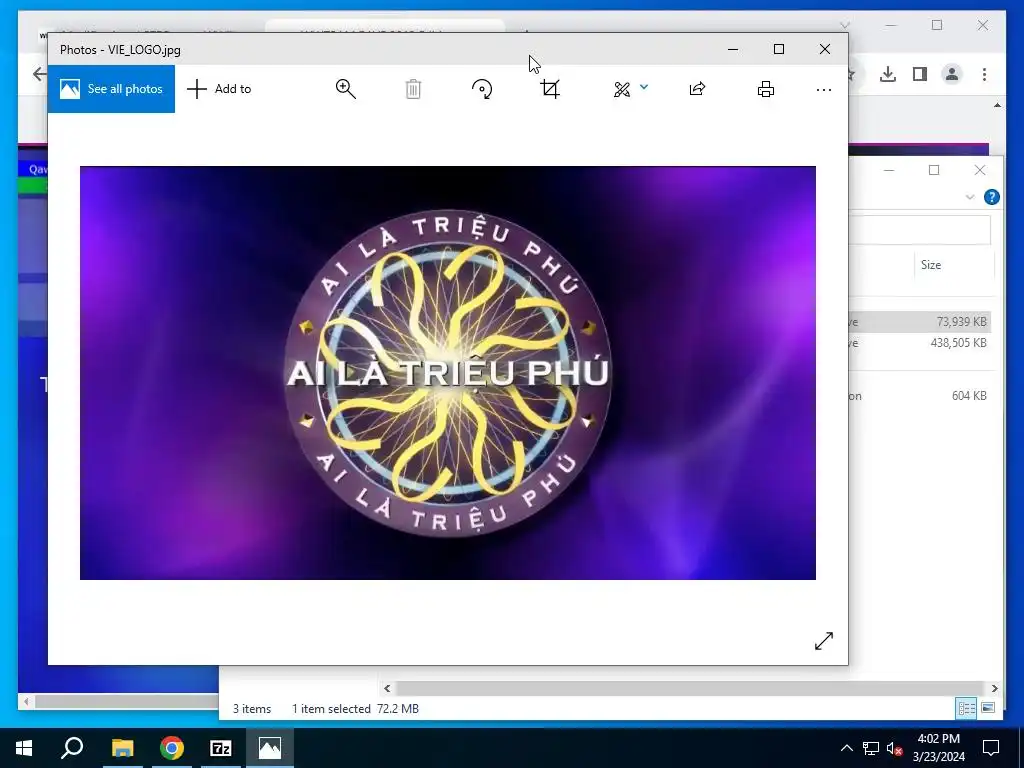
Task: Switch to Large icons view in Explorer
Action: coord(988,708)
